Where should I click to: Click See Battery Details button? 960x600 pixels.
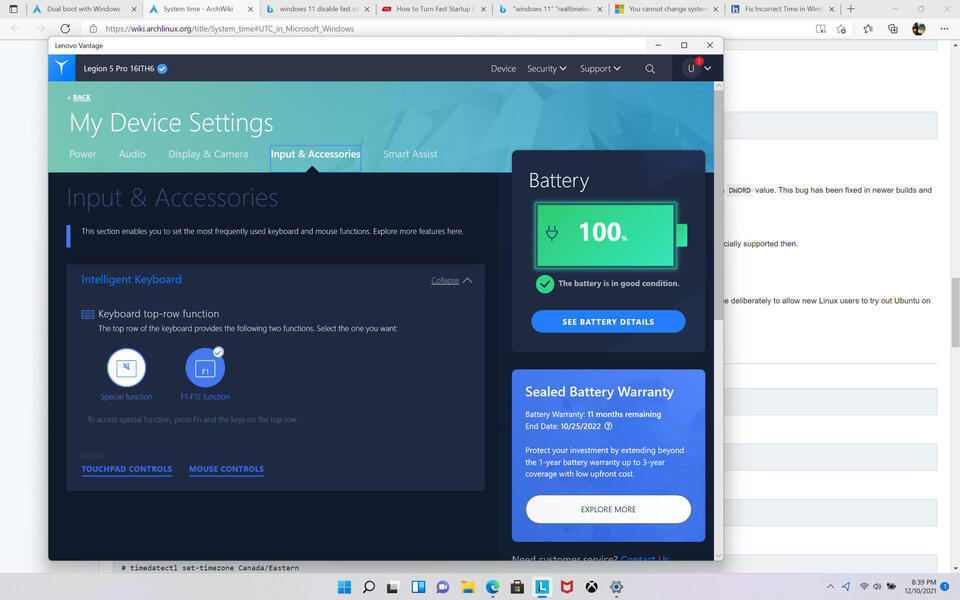pos(608,321)
